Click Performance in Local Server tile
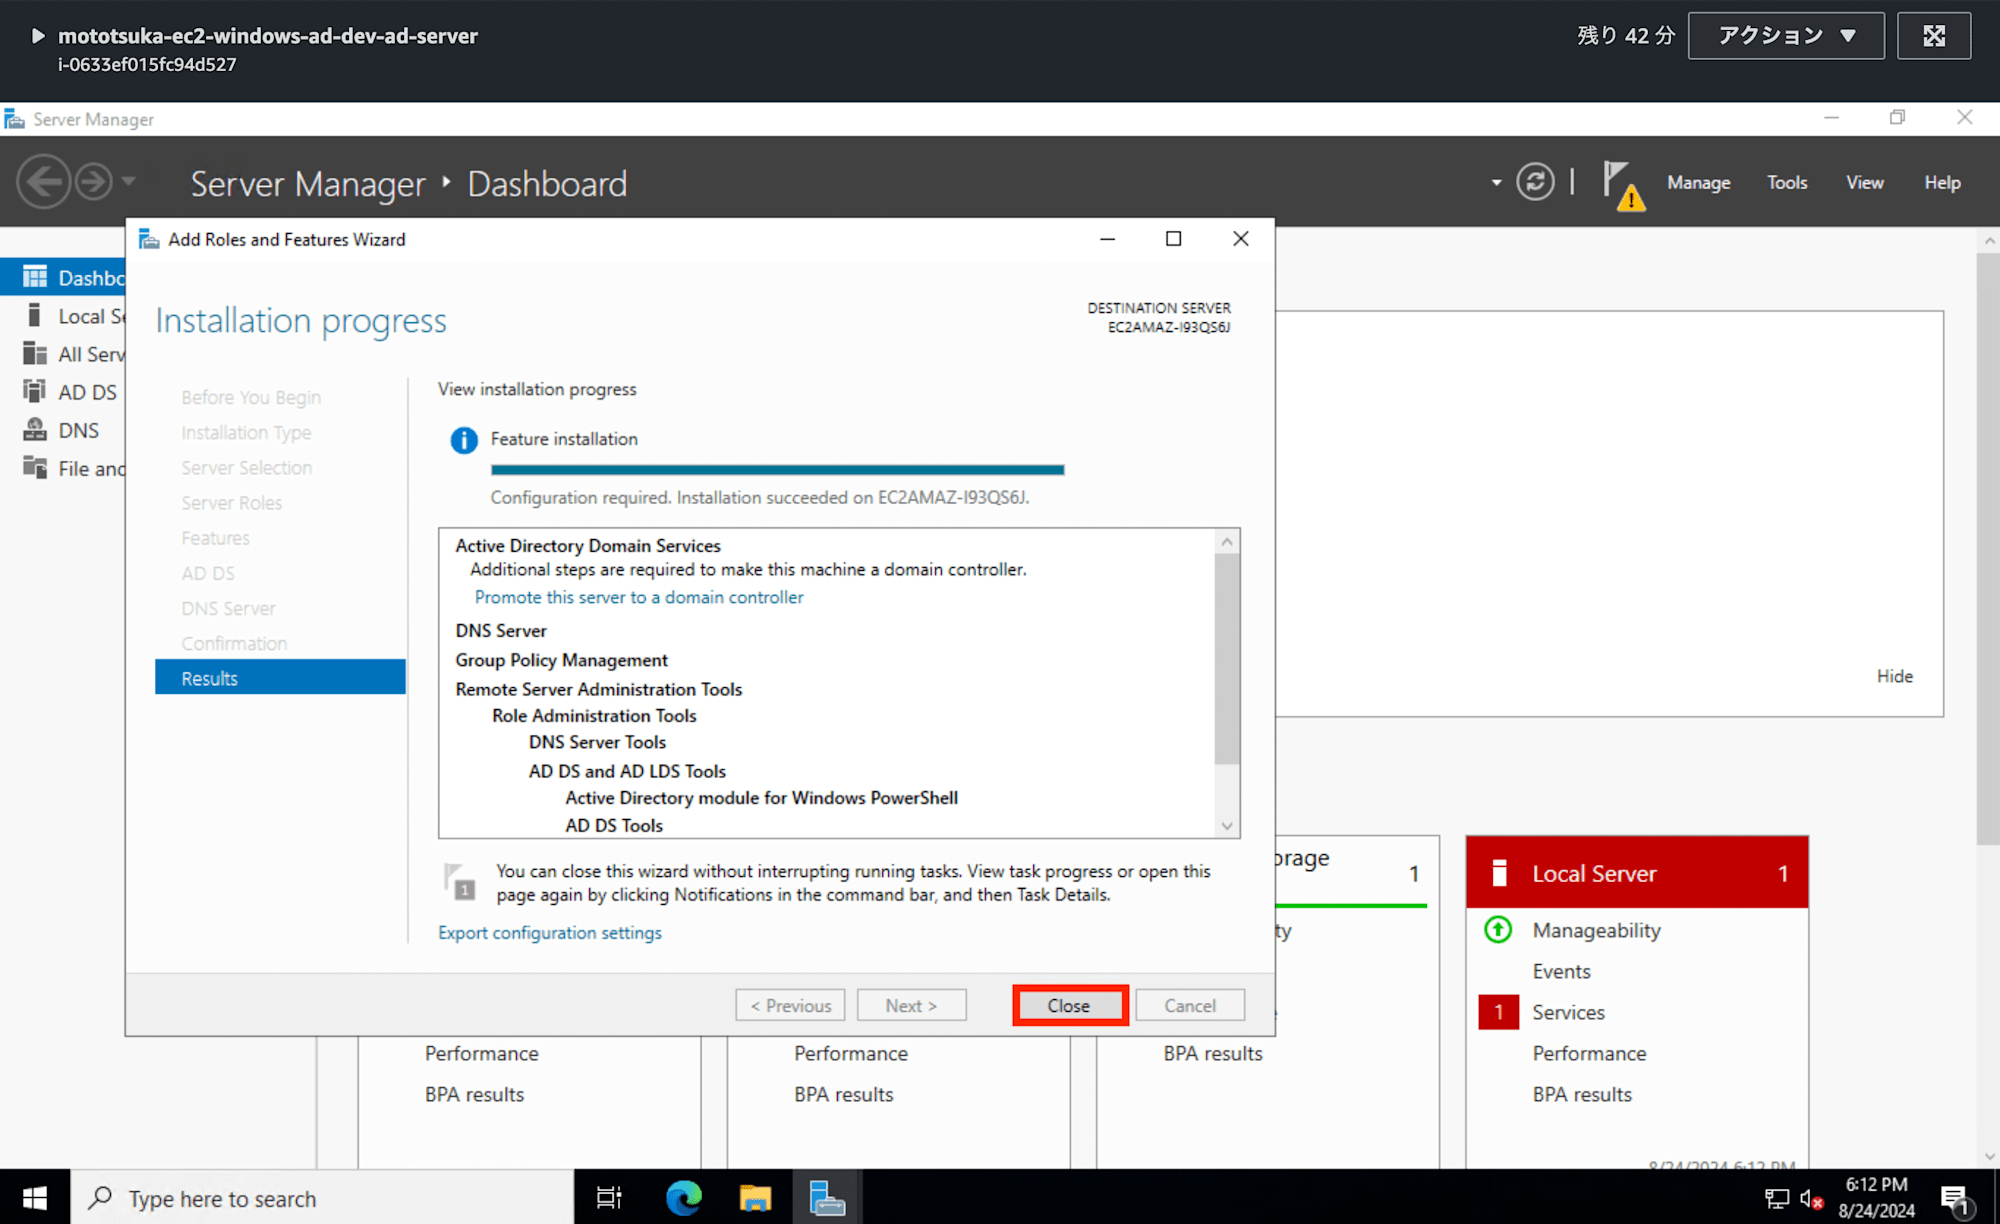 tap(1589, 1053)
